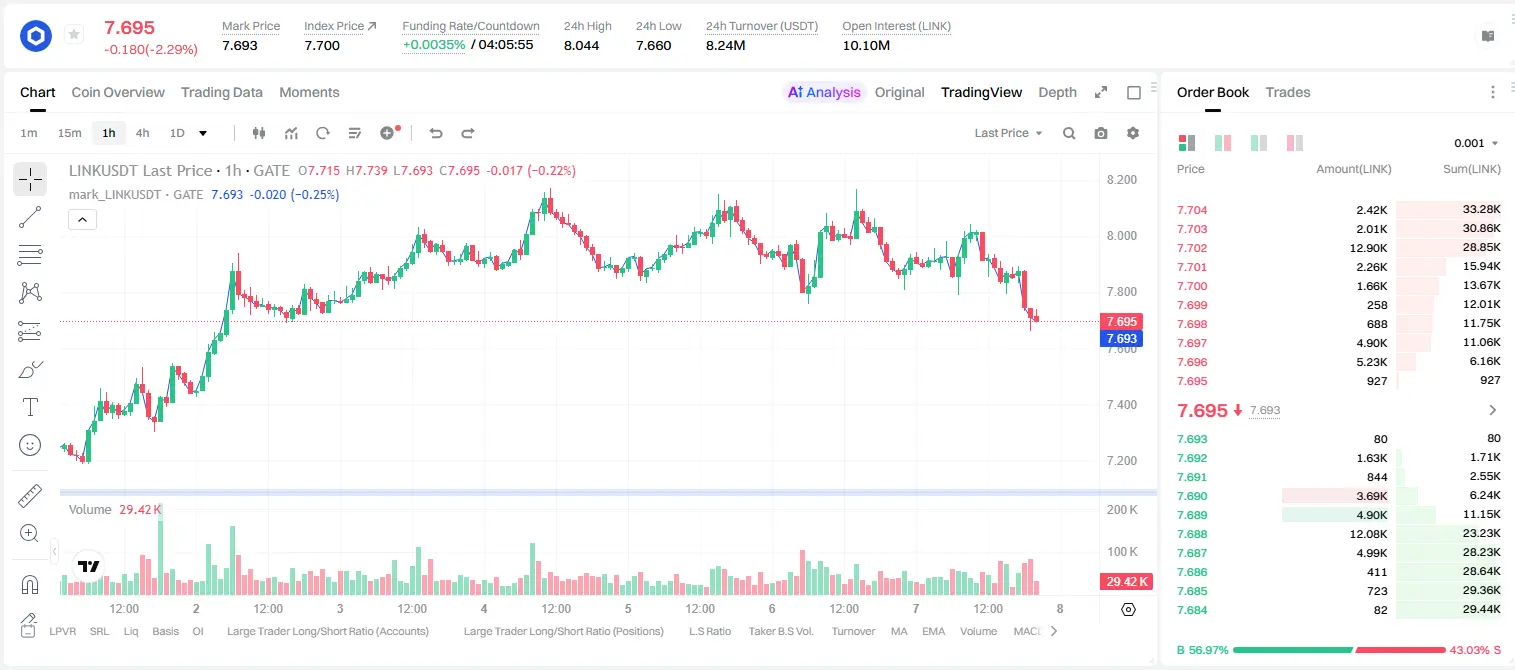Open the Coin Overview tab
Screen dimensions: 1515x670
click(x=118, y=92)
